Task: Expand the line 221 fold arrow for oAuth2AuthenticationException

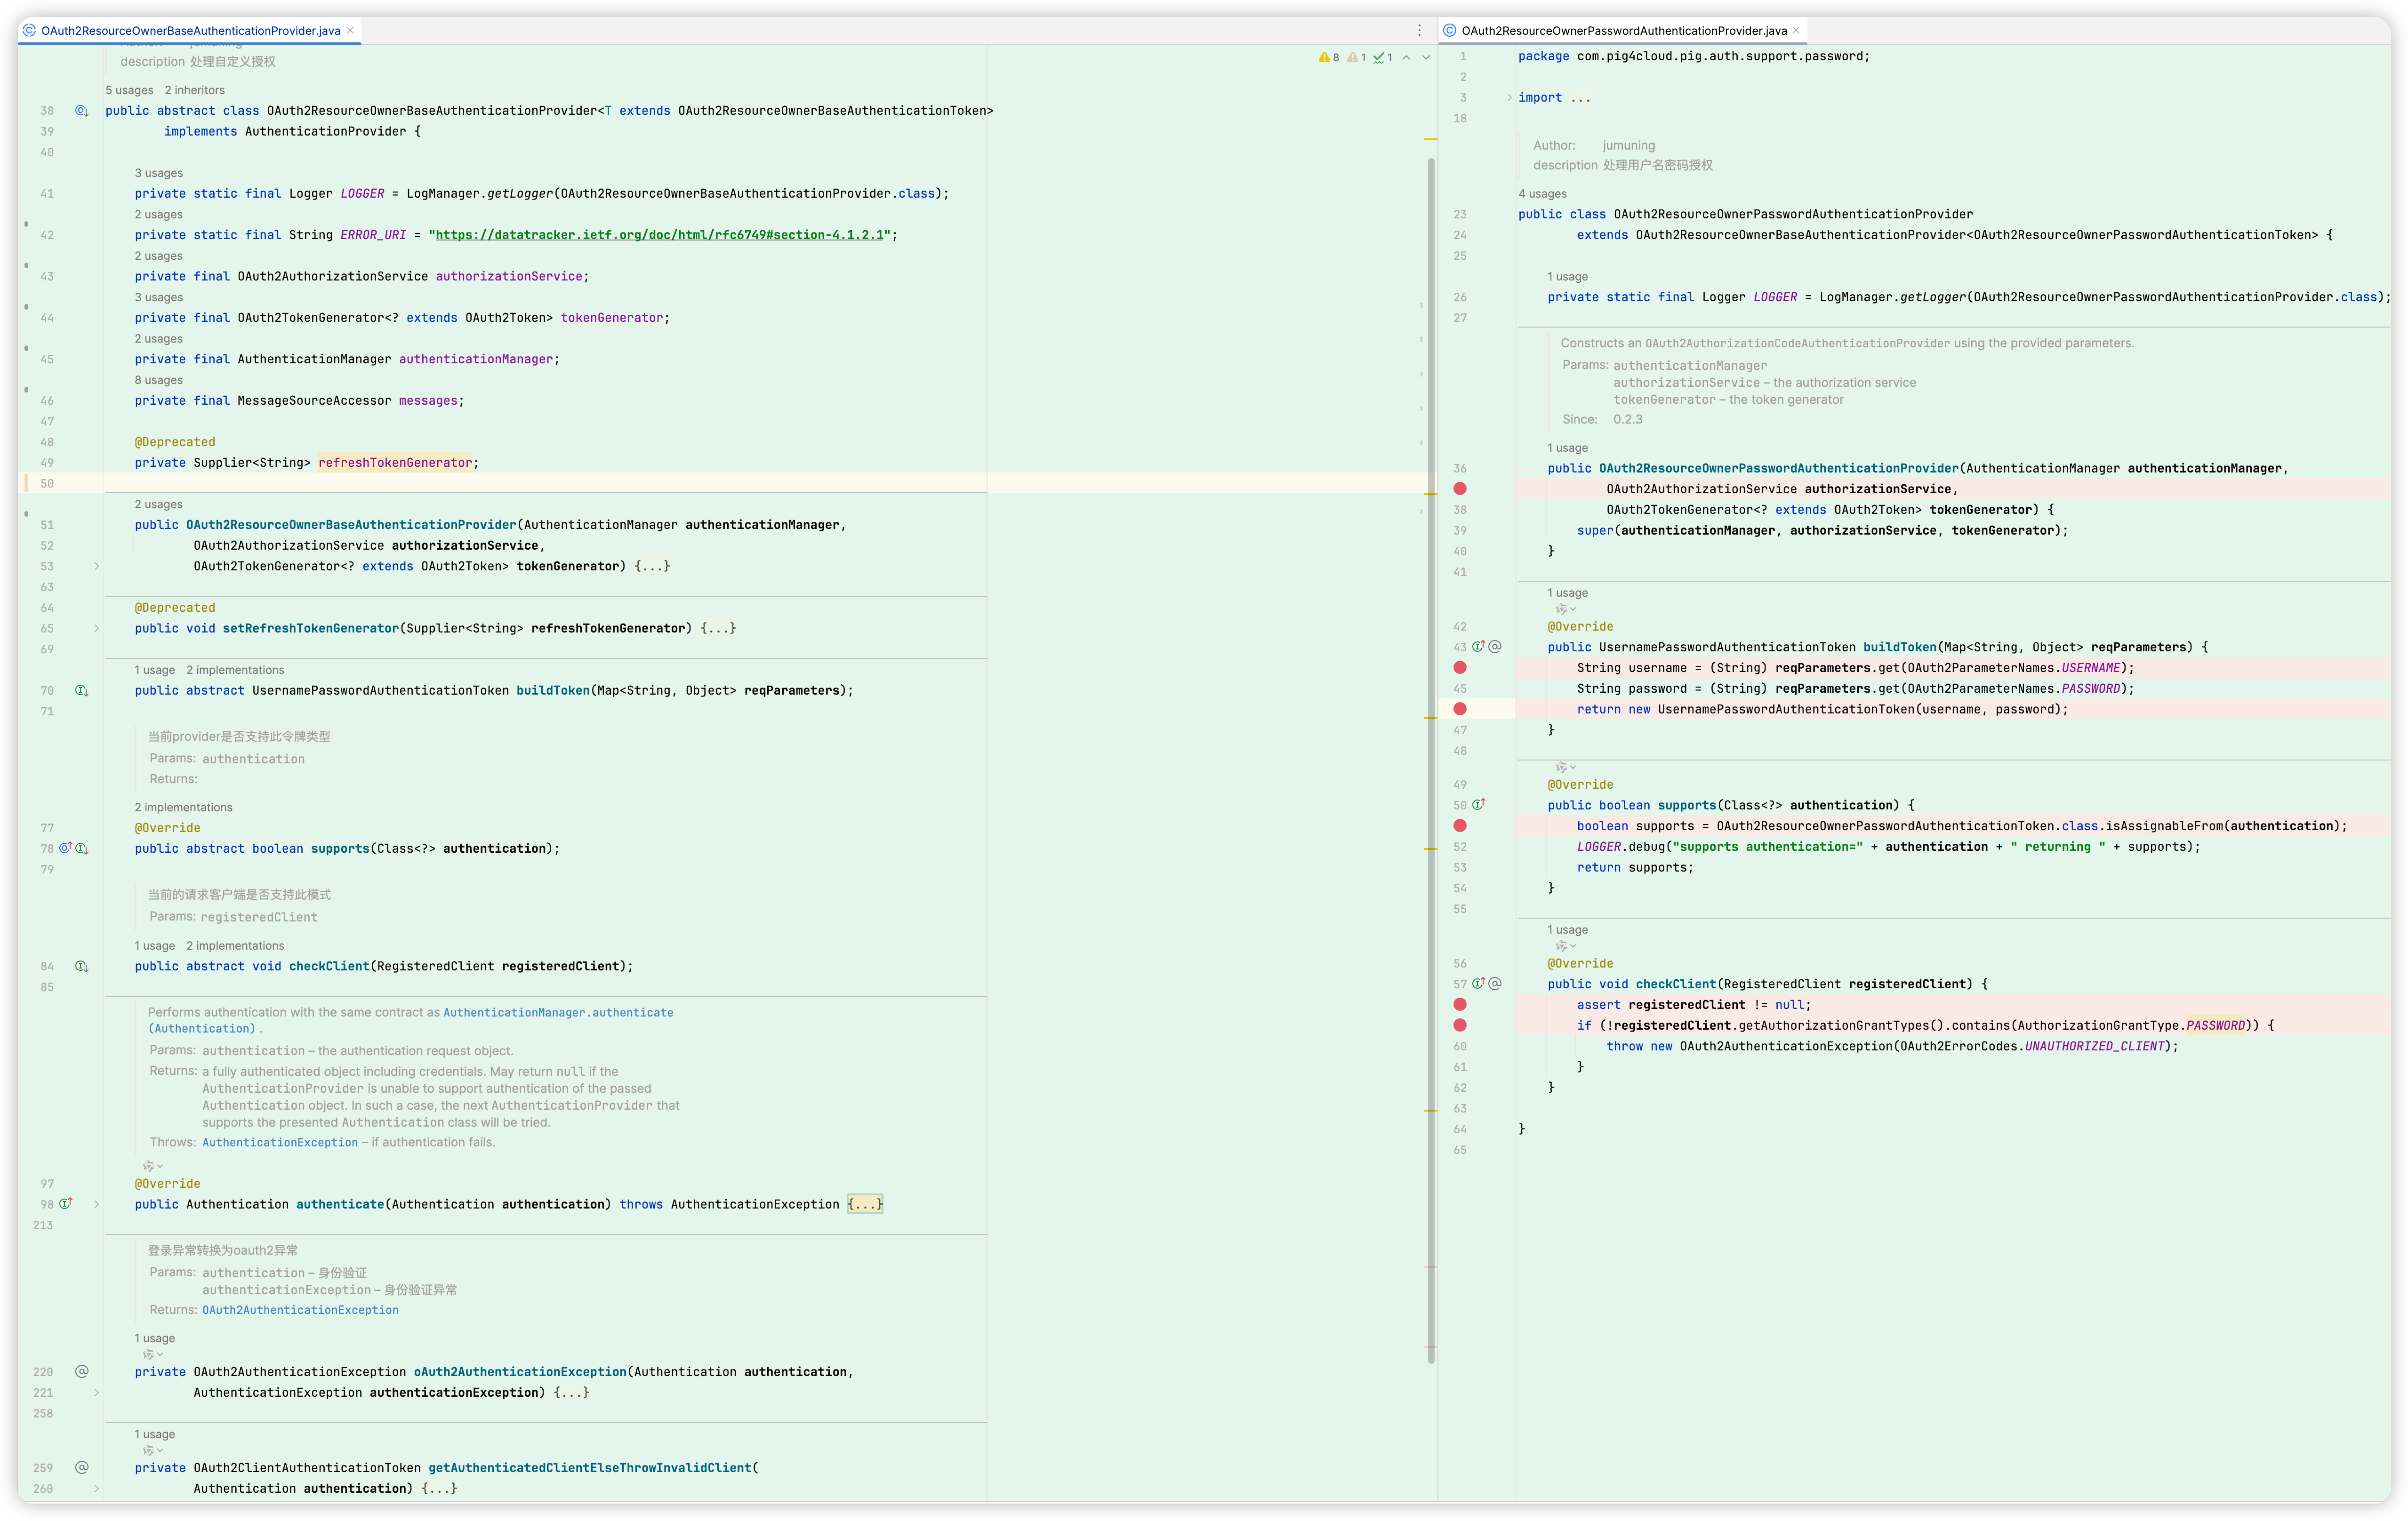Action: coord(96,1392)
